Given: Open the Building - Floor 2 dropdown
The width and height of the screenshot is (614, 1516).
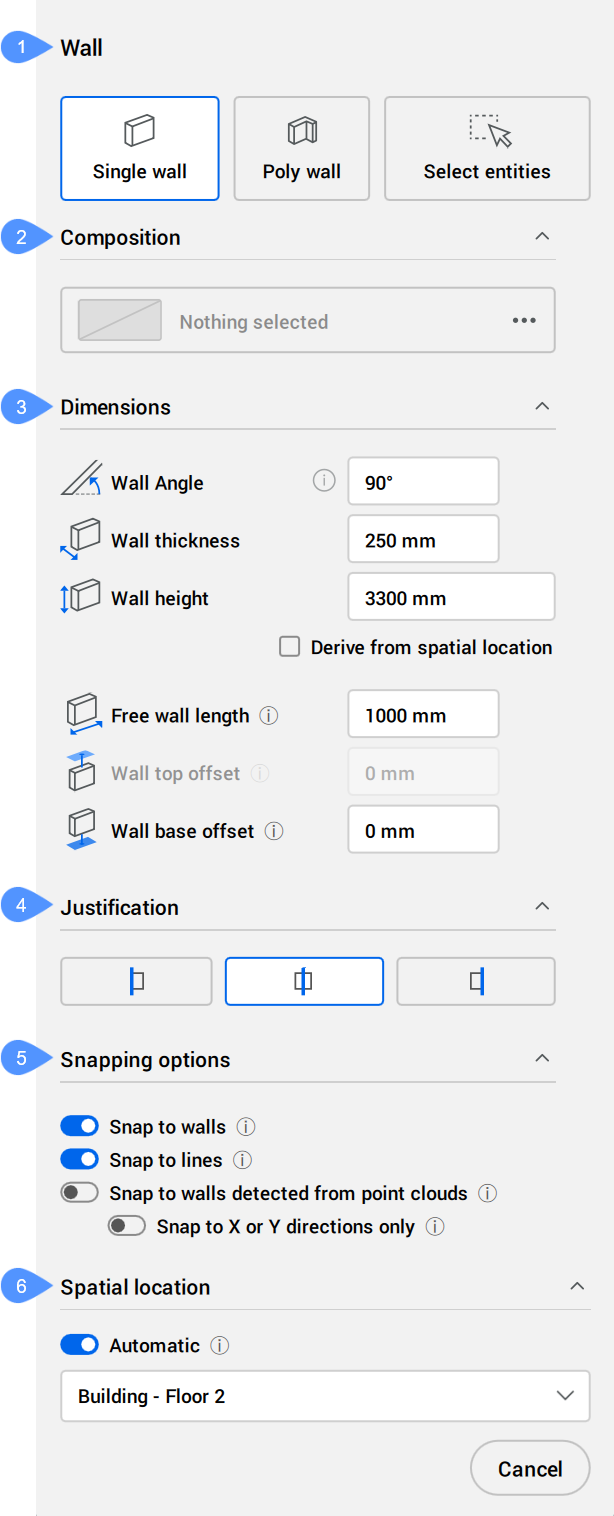Looking at the screenshot, I should [x=325, y=1396].
